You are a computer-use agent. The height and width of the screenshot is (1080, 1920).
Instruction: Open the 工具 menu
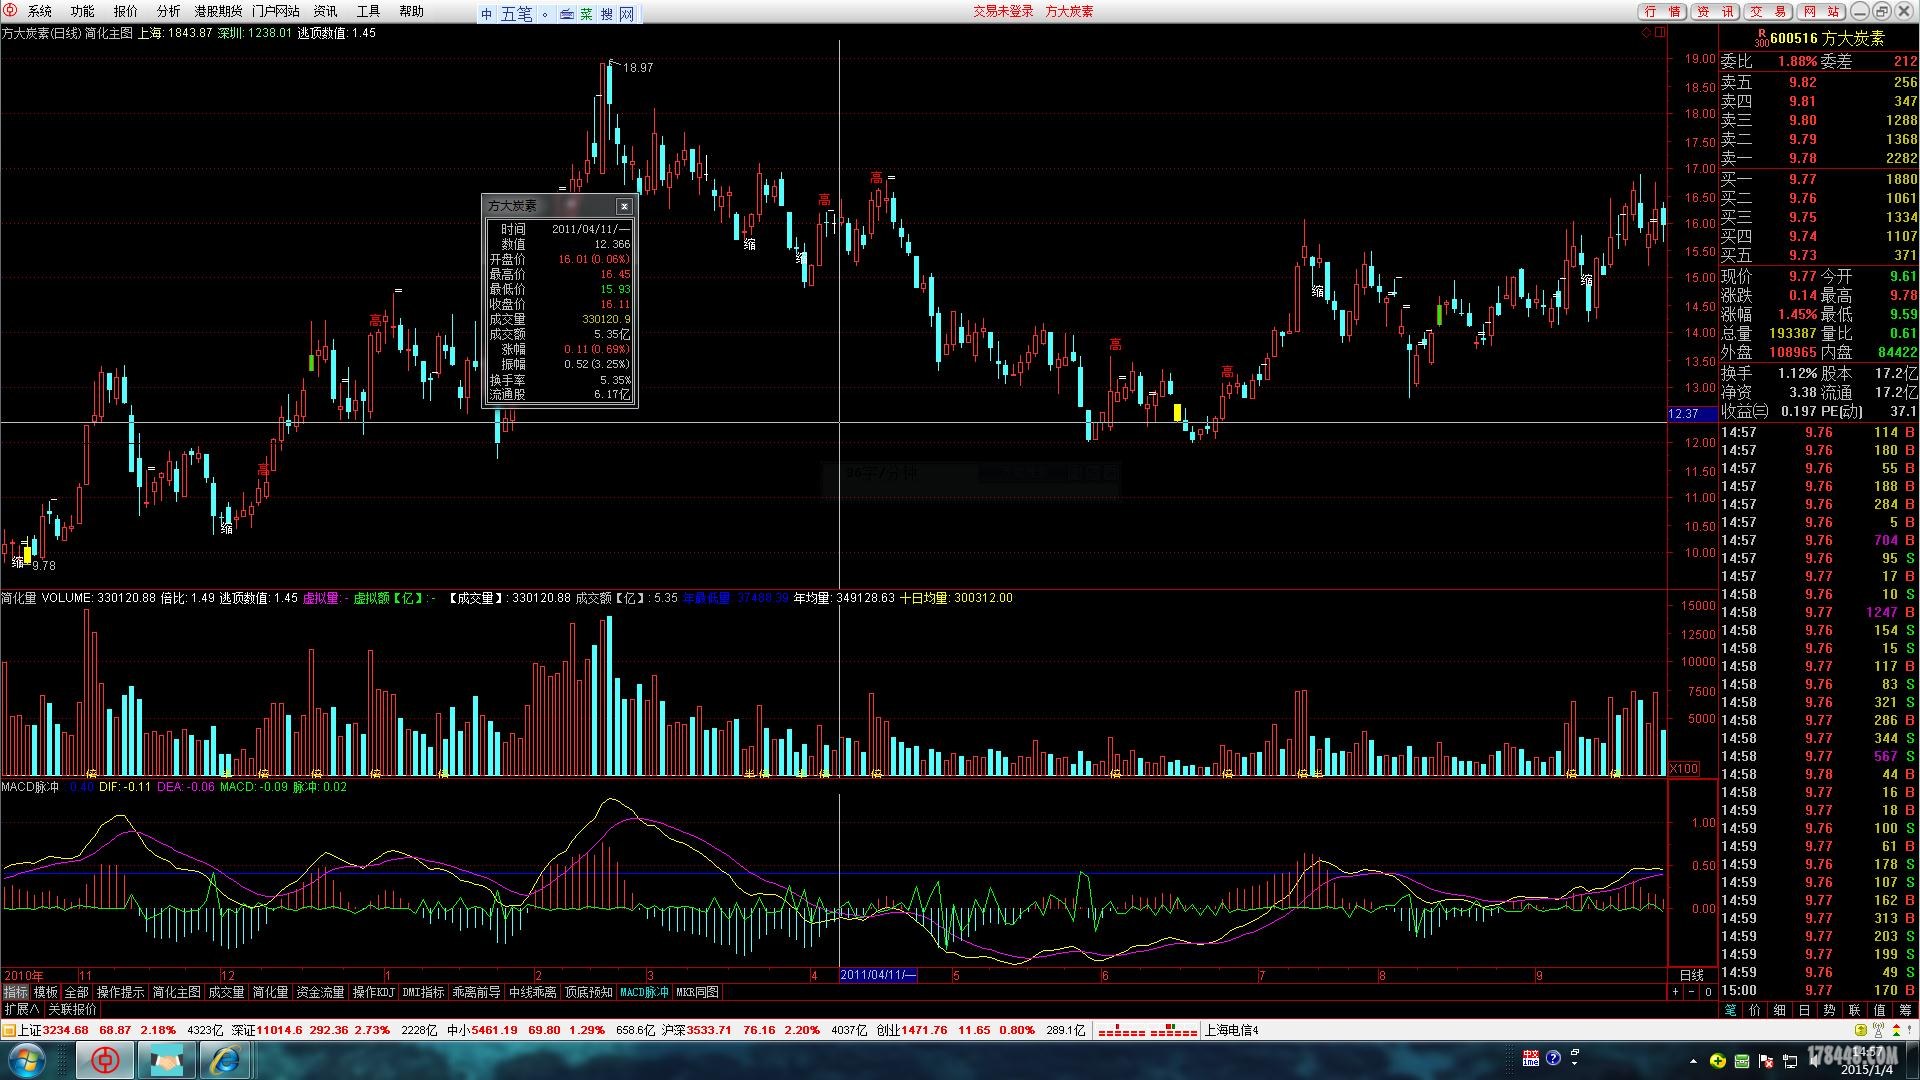click(x=369, y=11)
